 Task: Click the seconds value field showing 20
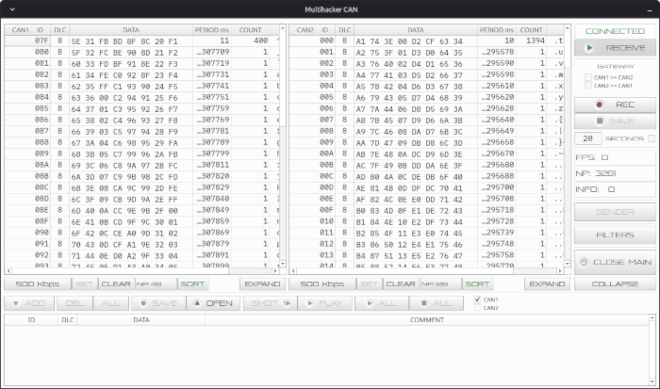(588, 138)
